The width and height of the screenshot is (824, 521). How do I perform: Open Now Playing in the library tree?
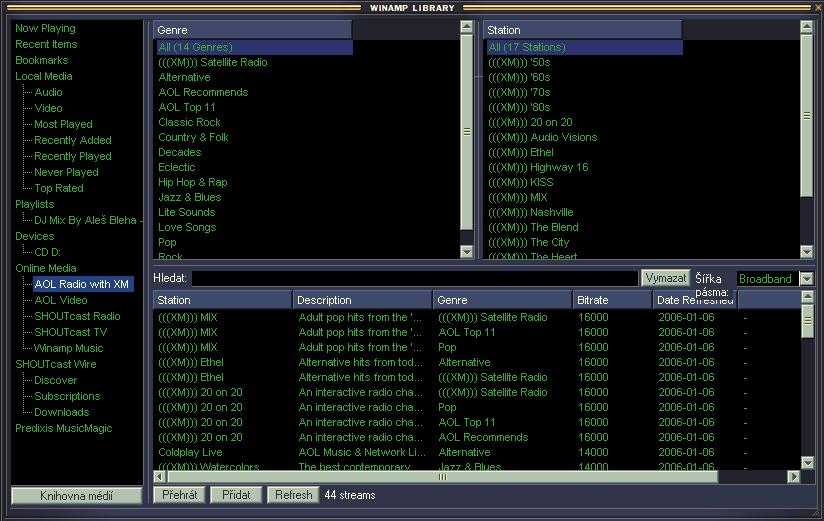pyautogui.click(x=45, y=28)
